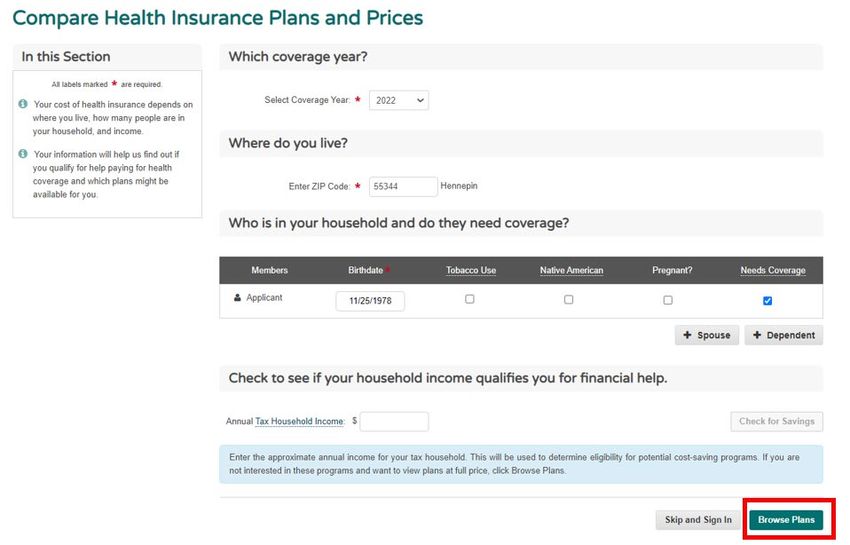The width and height of the screenshot is (850, 545).
Task: Click the info icon beside cost of health insurance
Action: pos(23,104)
